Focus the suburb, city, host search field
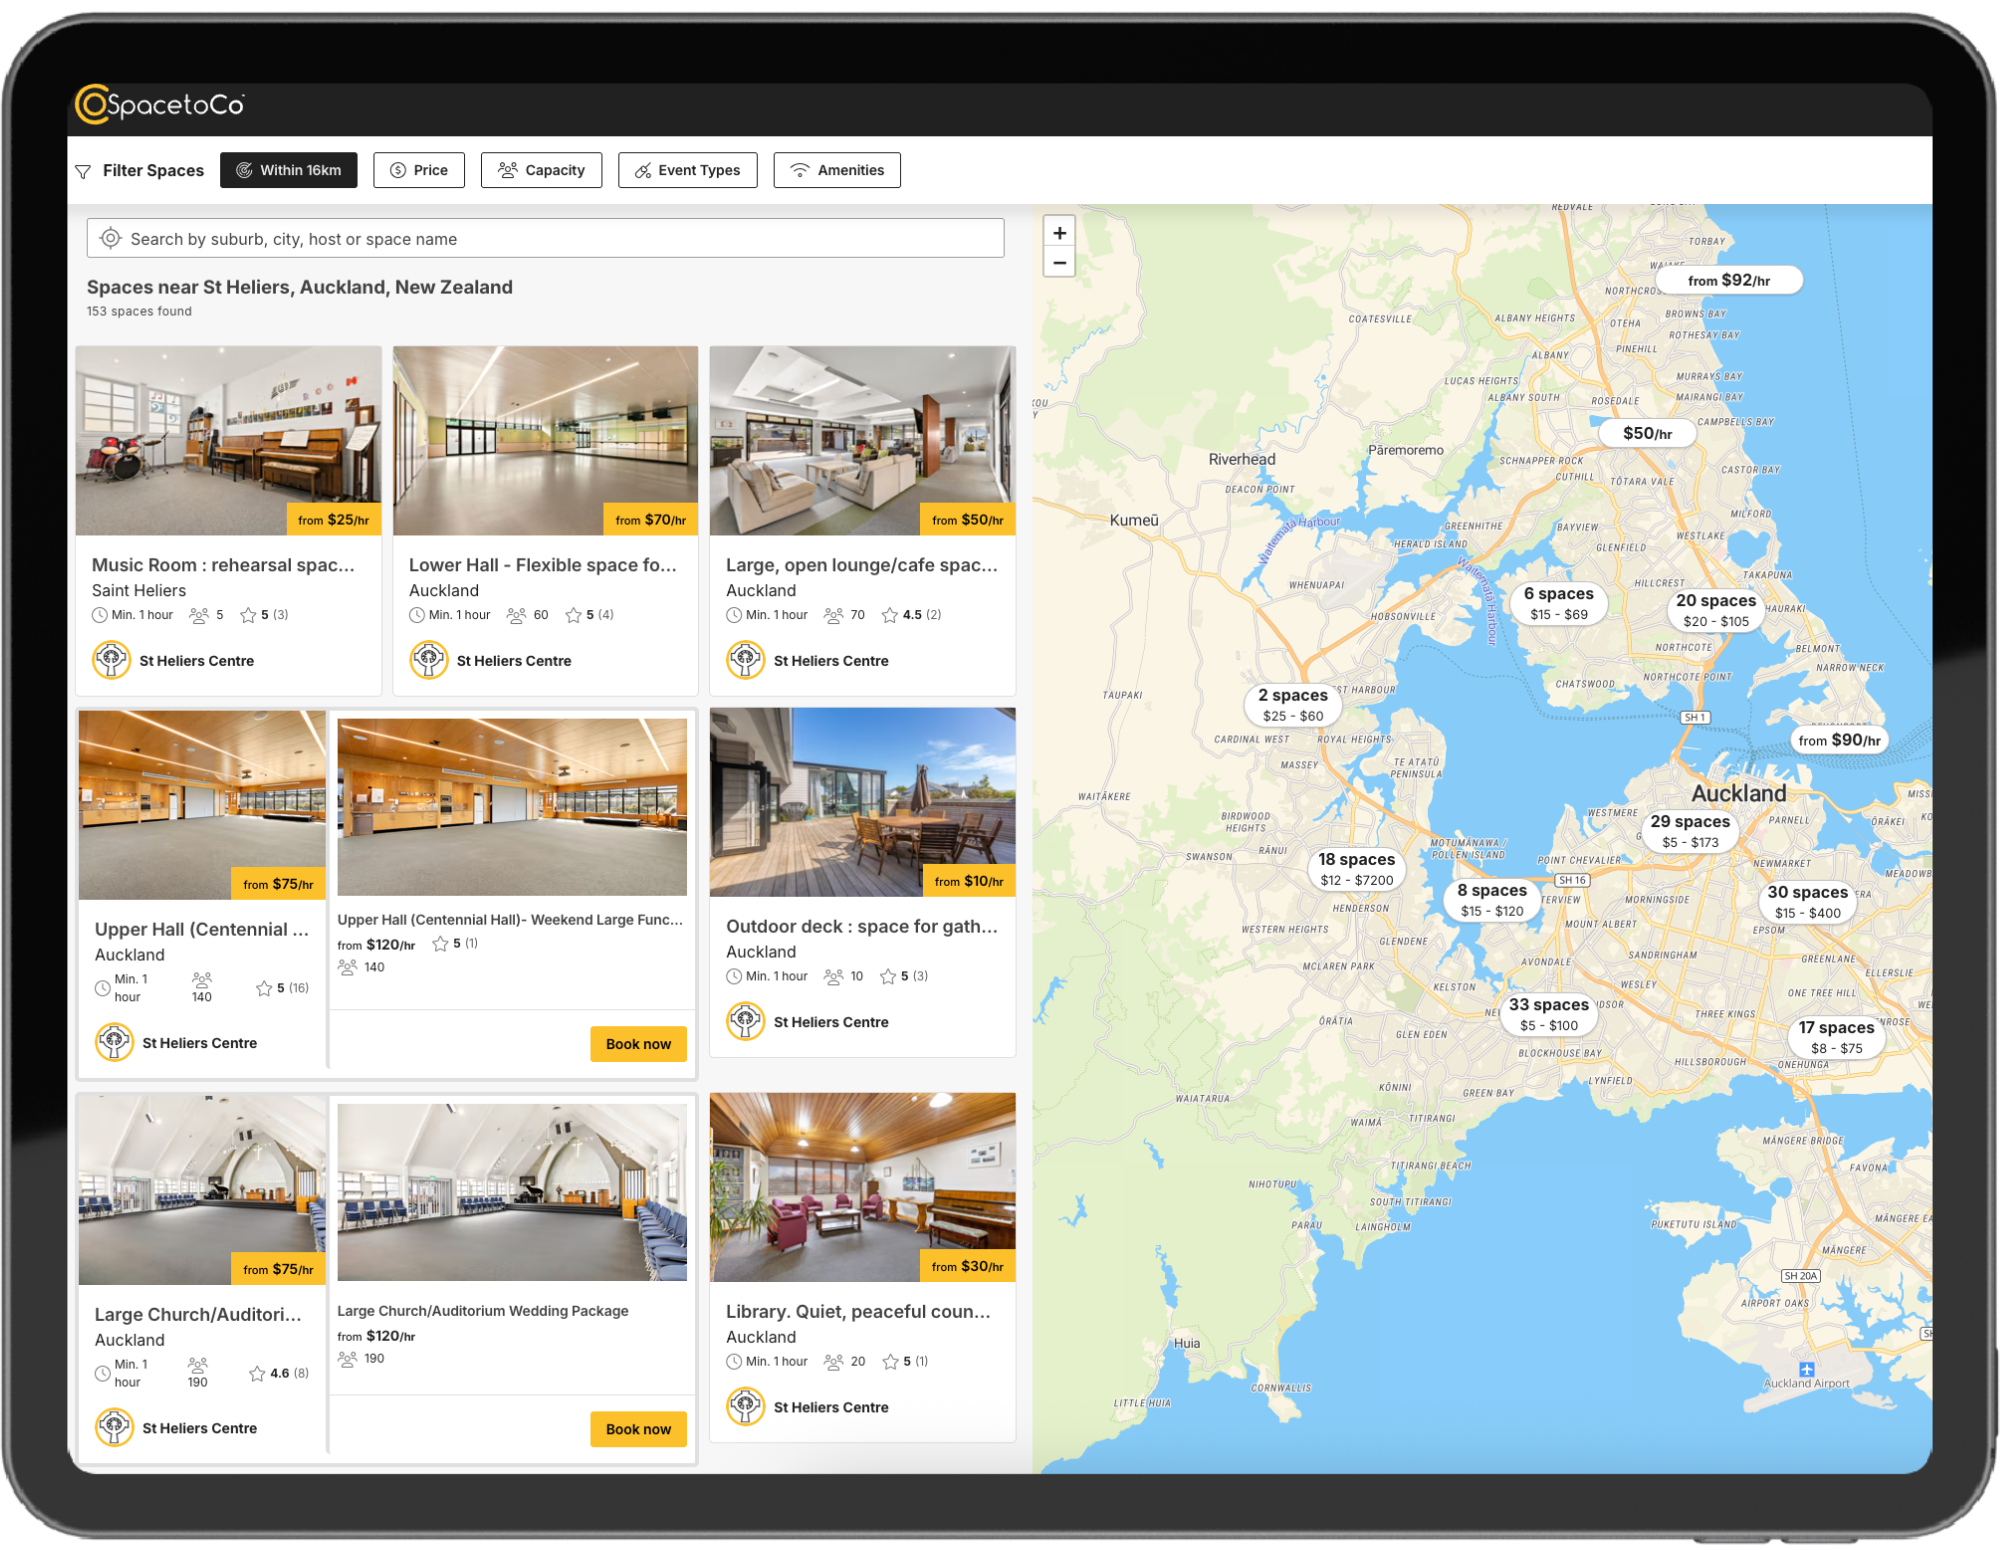Image resolution: width=2000 pixels, height=1550 pixels. pos(545,239)
